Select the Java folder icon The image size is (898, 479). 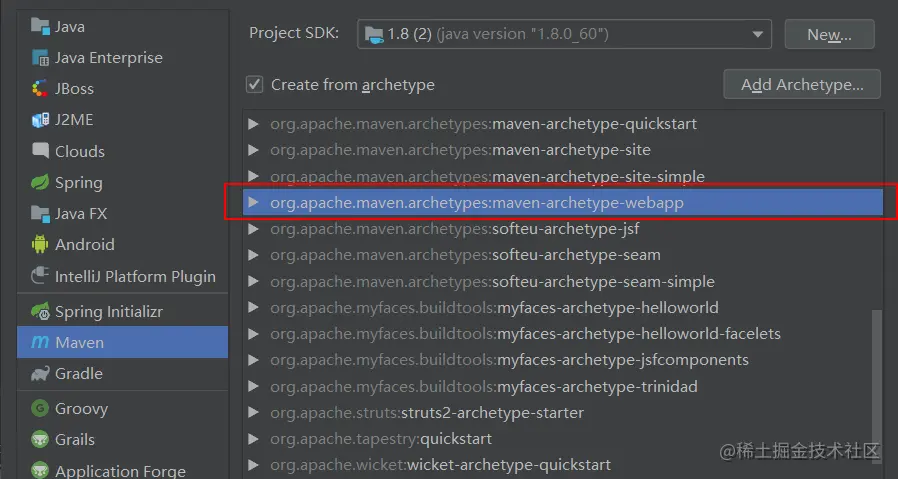coord(40,26)
